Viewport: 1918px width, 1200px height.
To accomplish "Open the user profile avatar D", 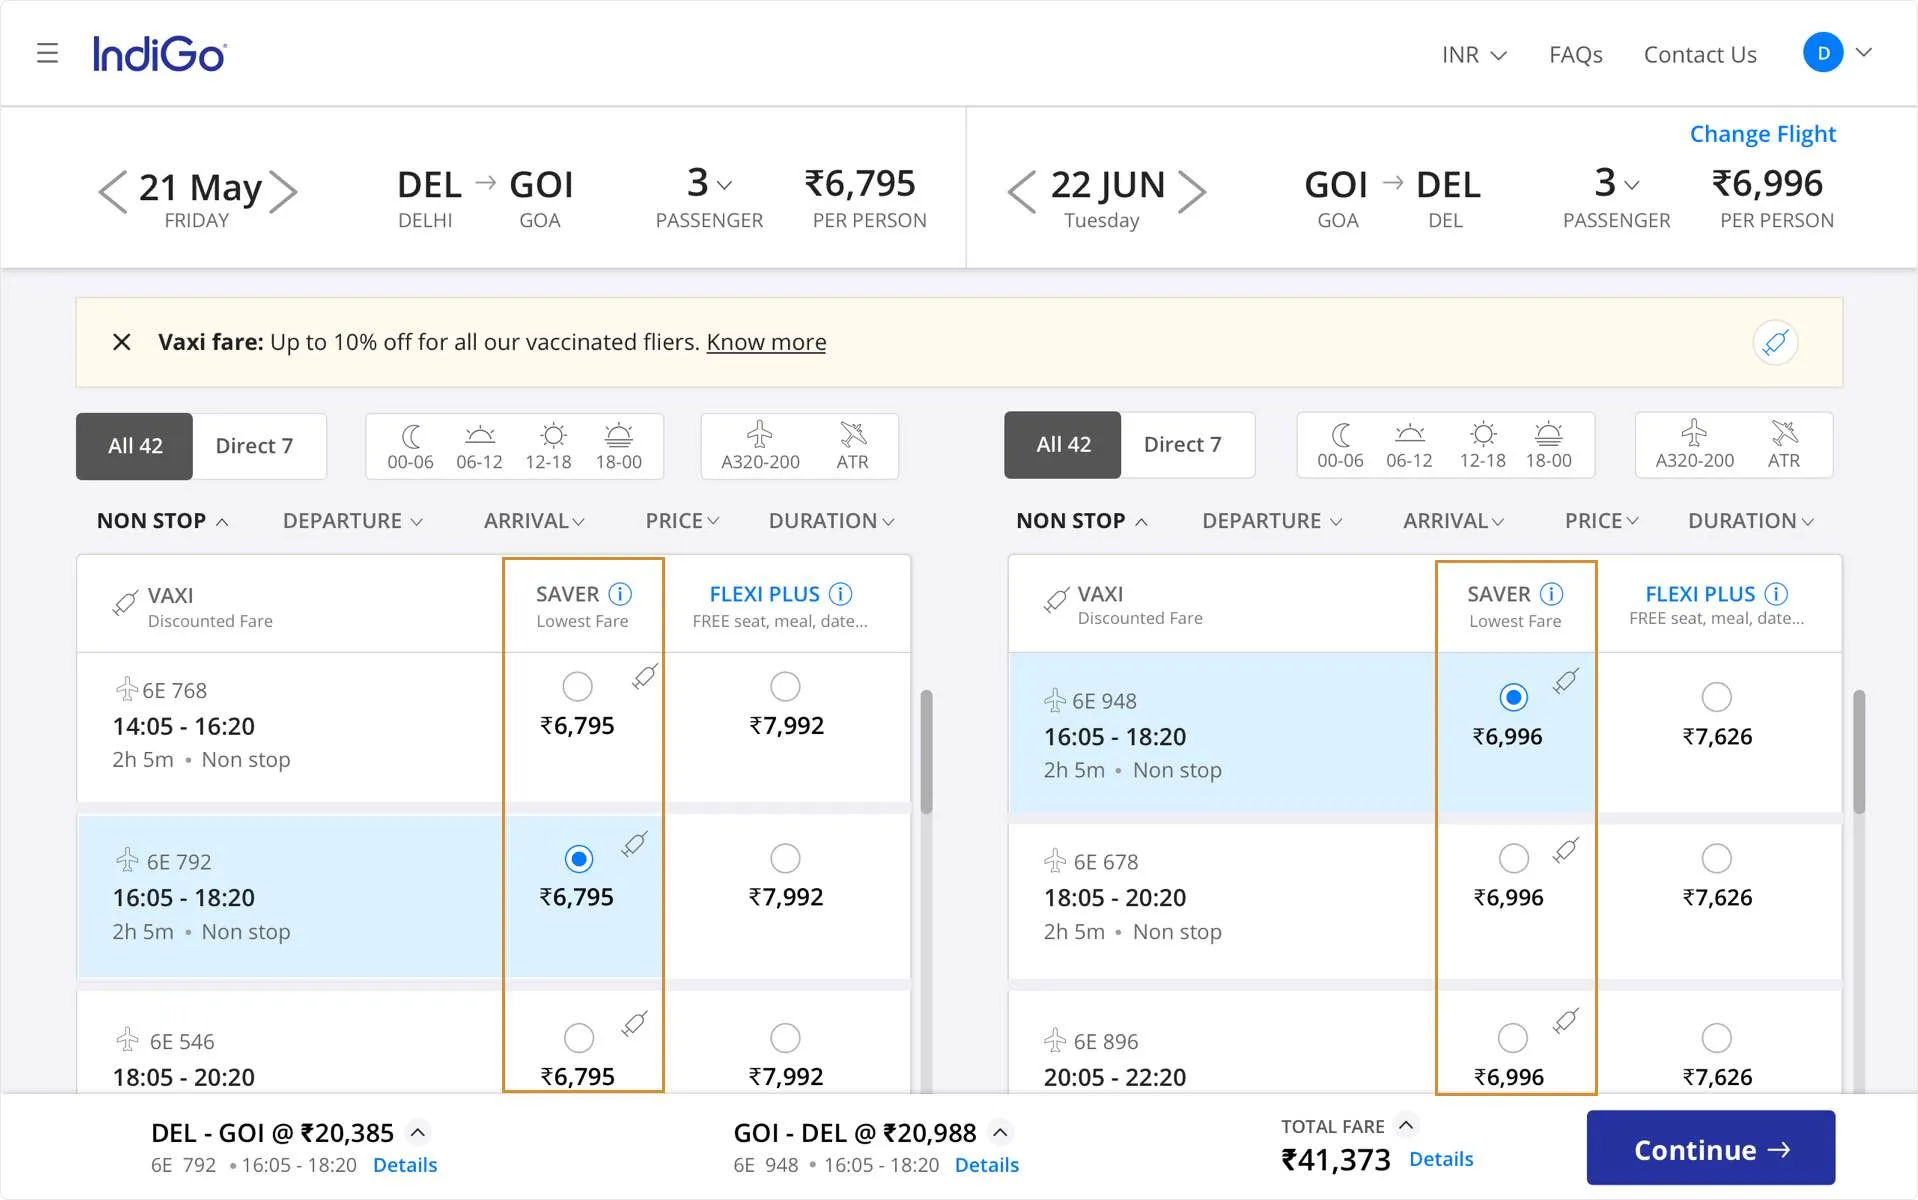I will (1822, 53).
